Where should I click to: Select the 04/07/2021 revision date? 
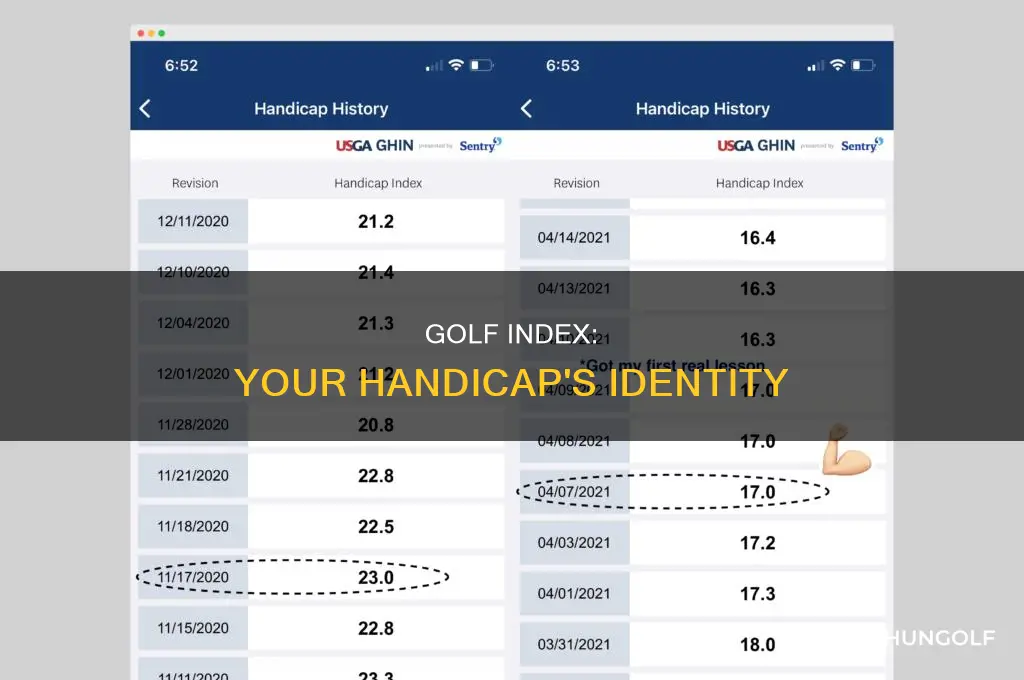tap(574, 492)
